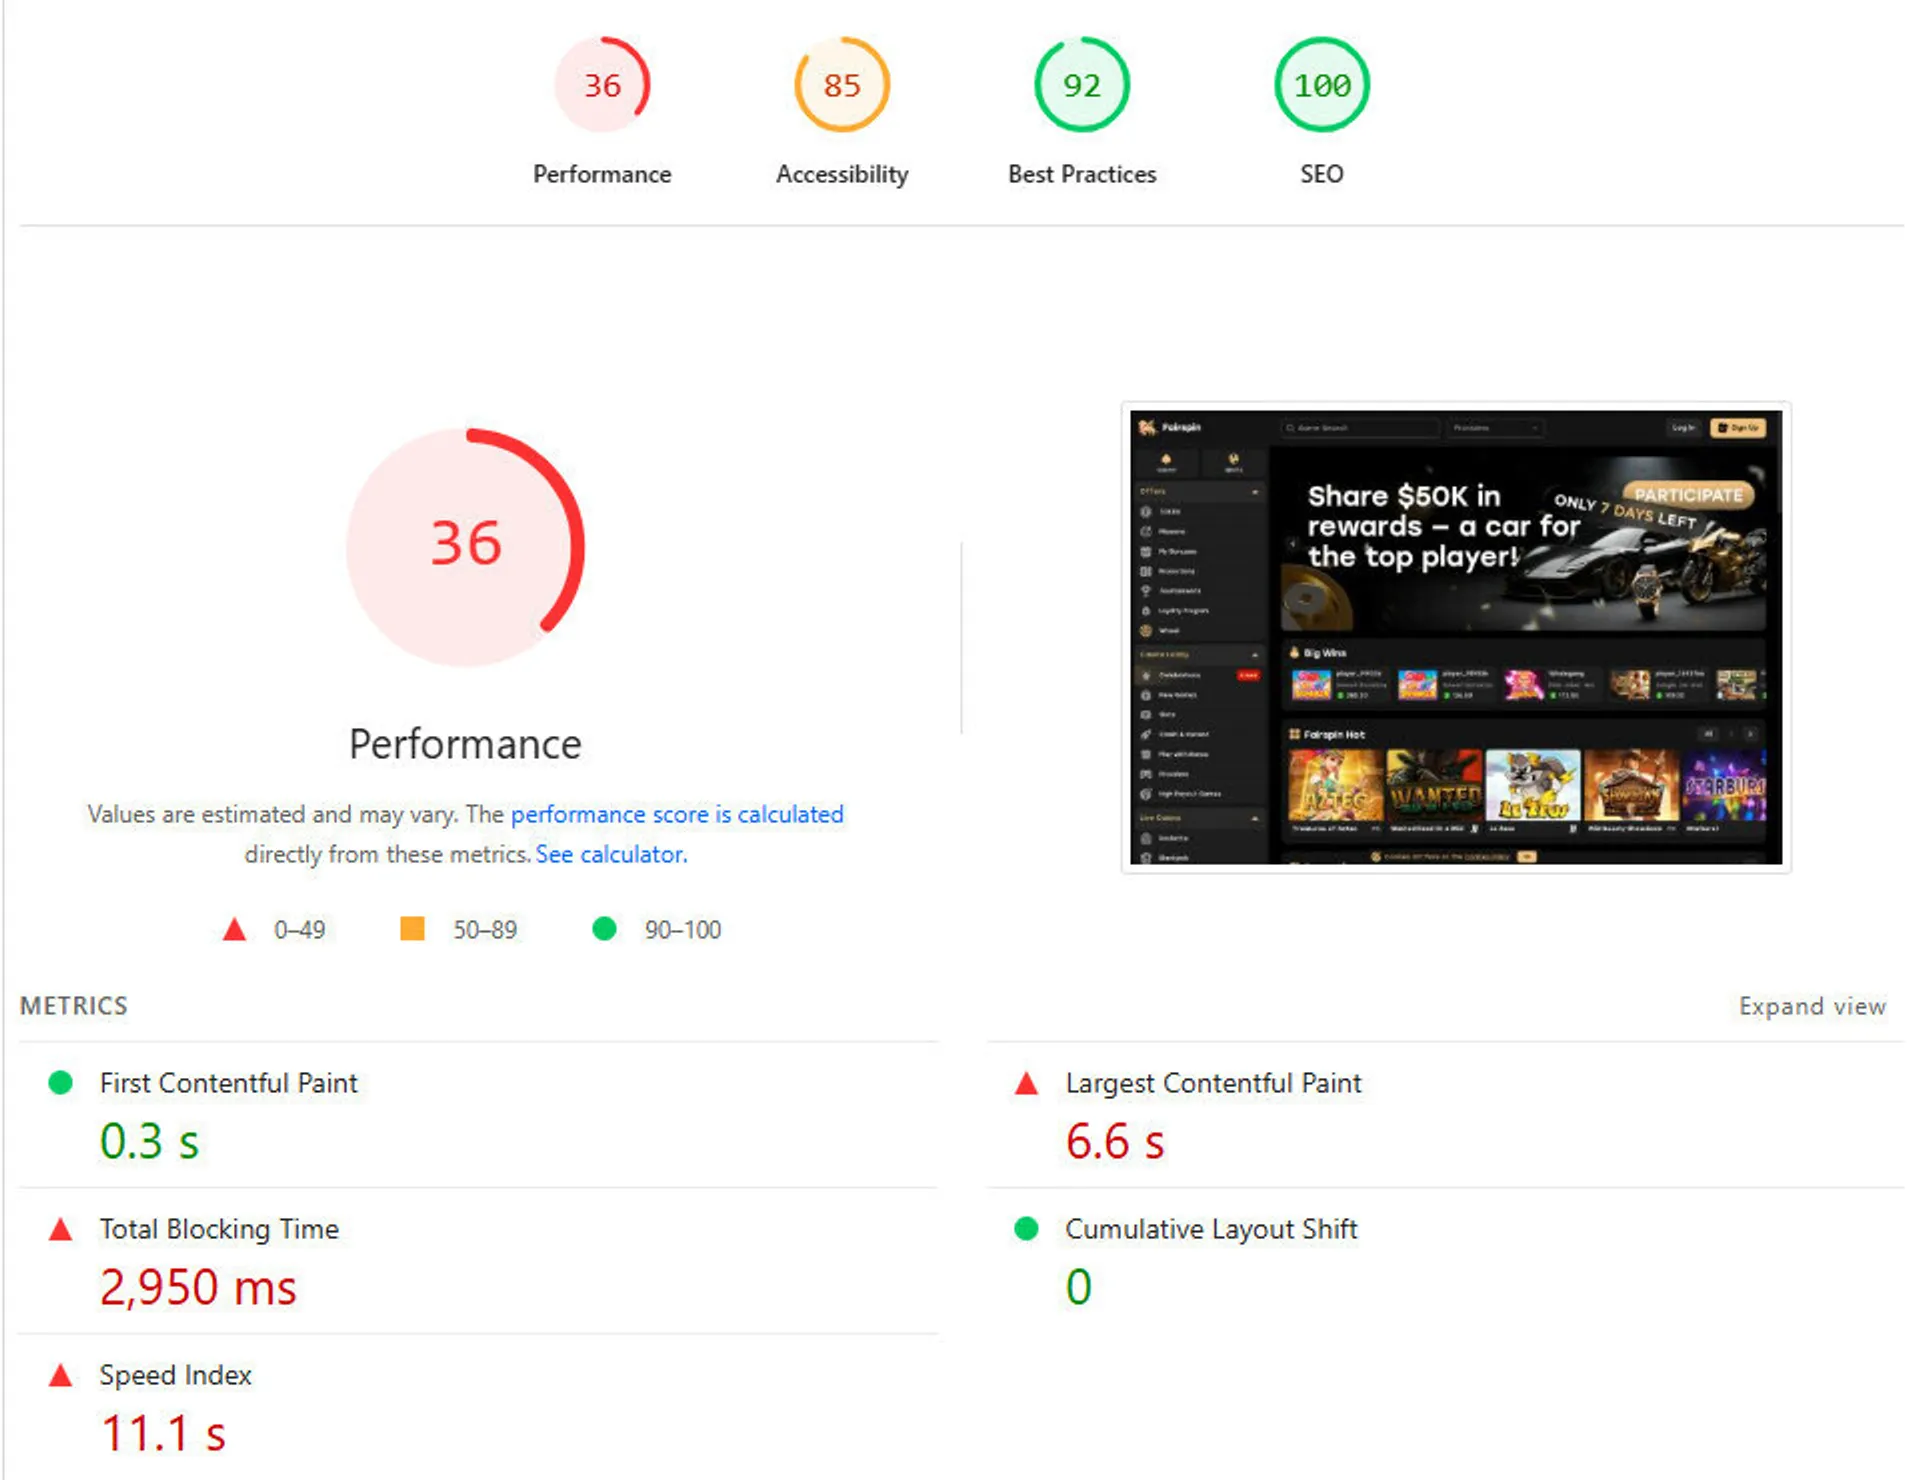Click the game search input field
This screenshot has height=1480, width=1914.
point(1358,427)
